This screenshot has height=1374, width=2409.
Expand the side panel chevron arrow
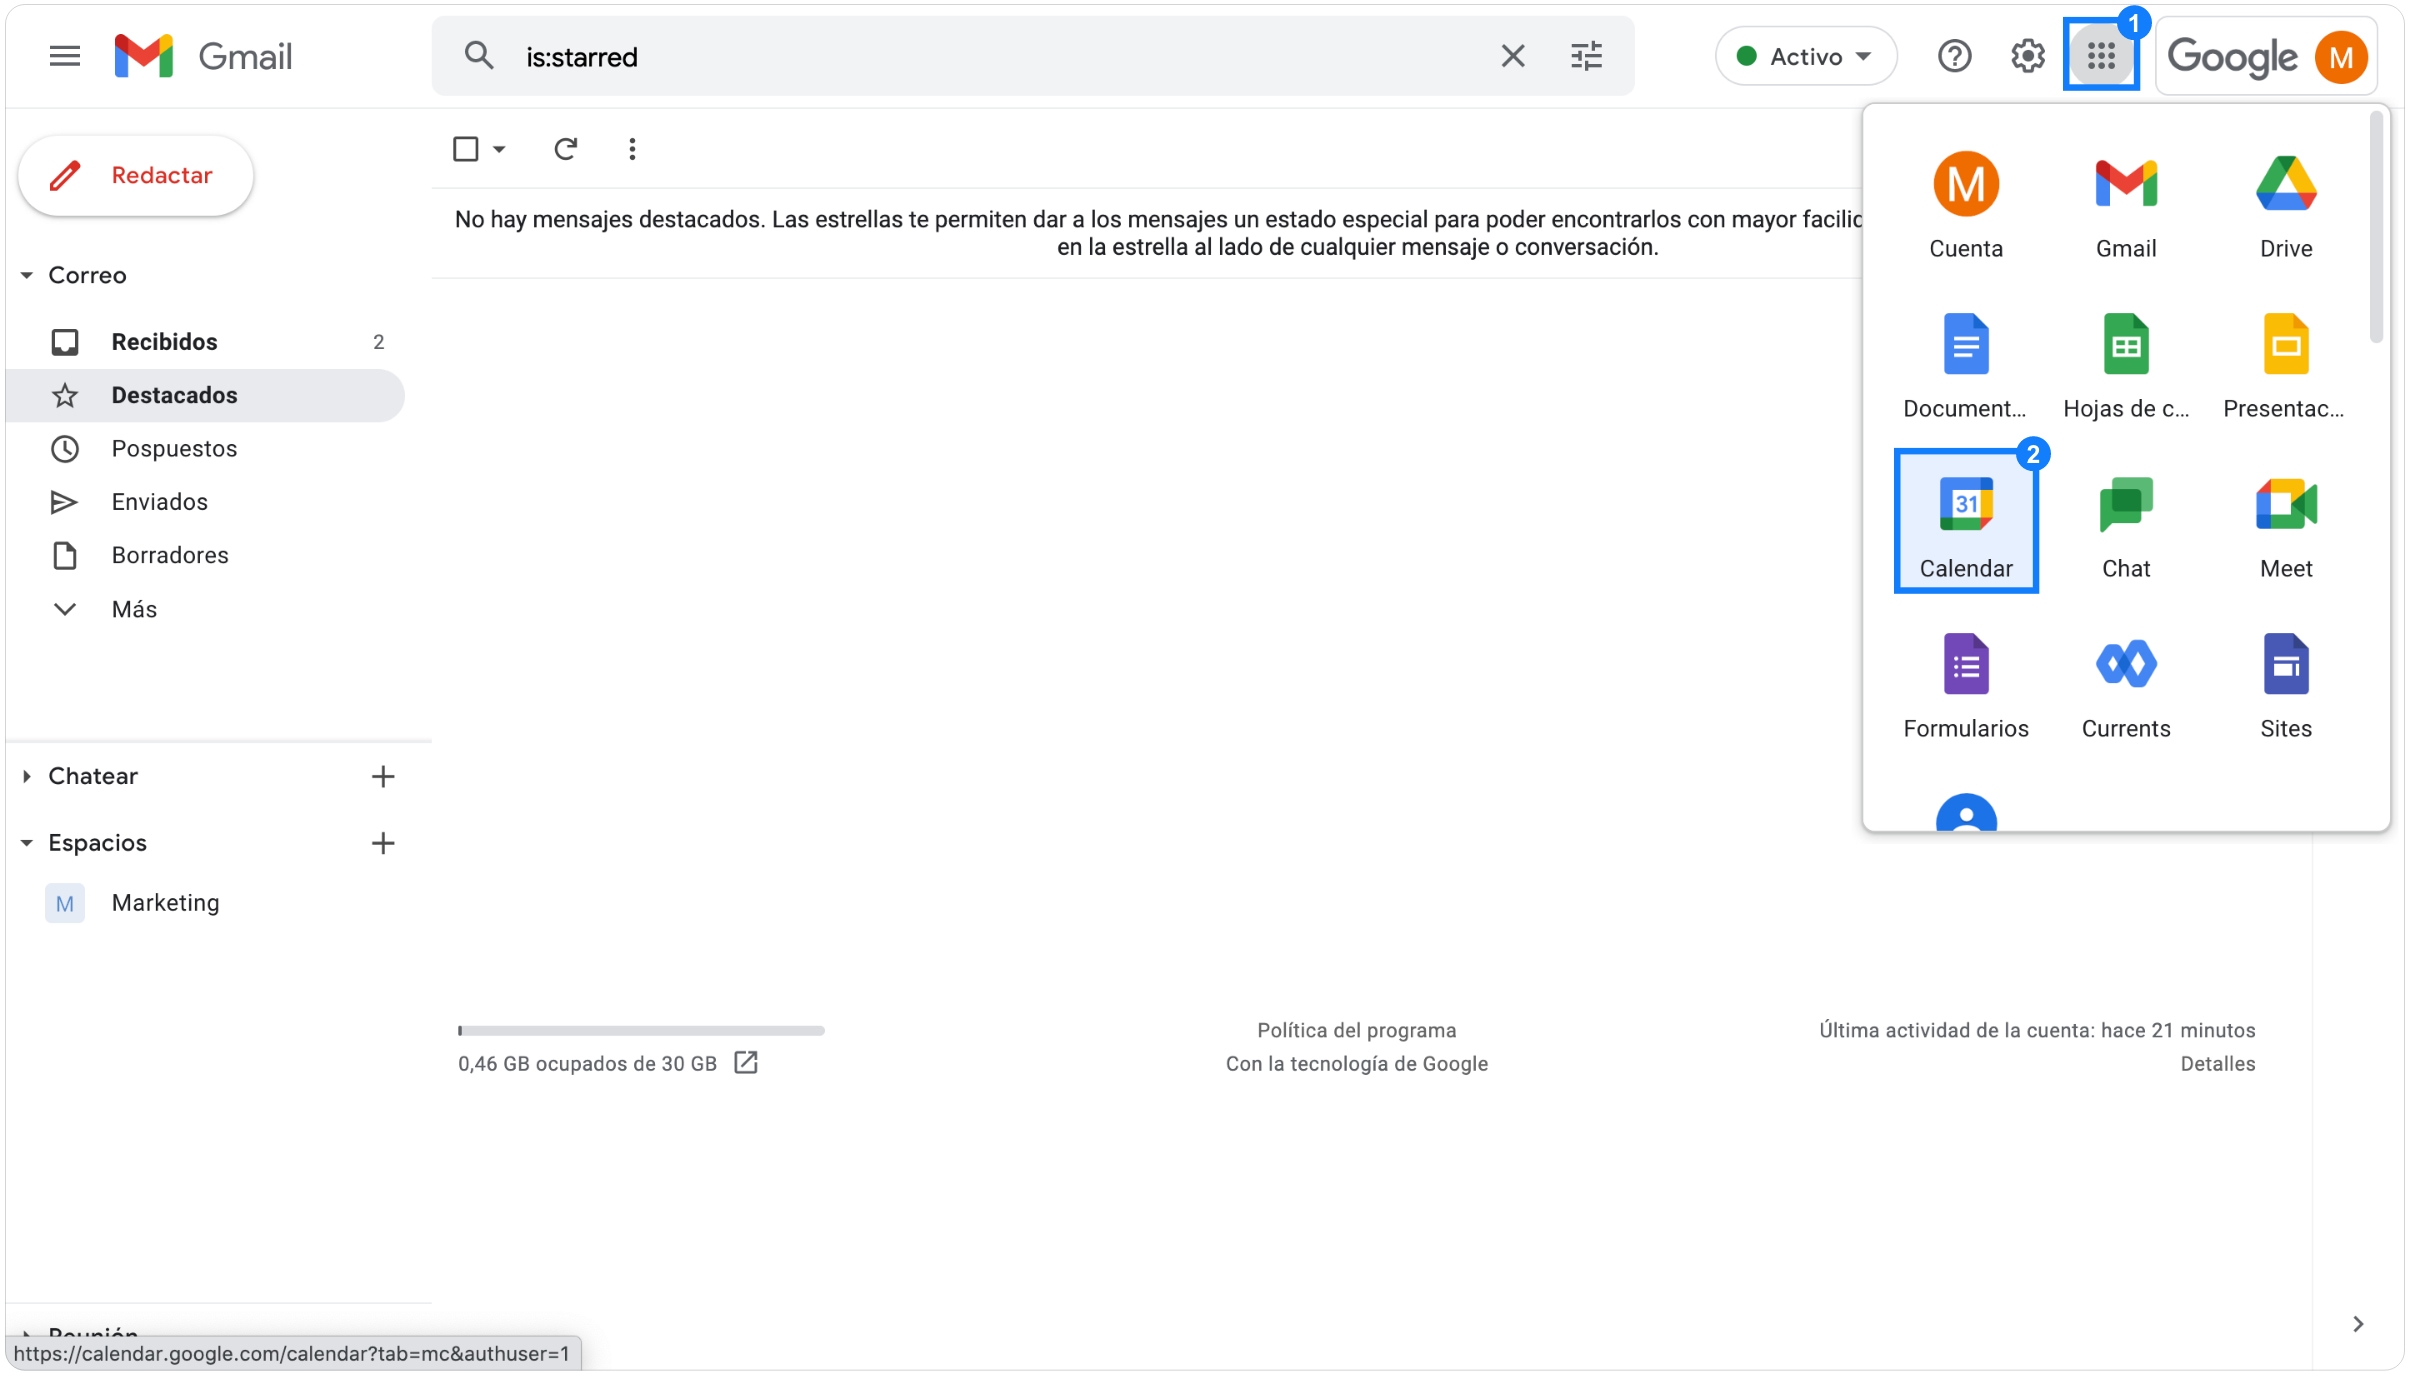point(2358,1324)
